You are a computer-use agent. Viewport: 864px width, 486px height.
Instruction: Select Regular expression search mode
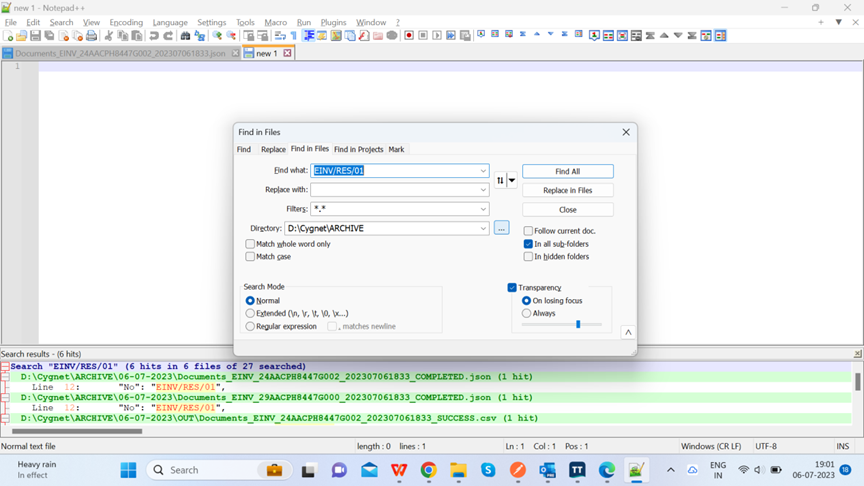point(251,326)
